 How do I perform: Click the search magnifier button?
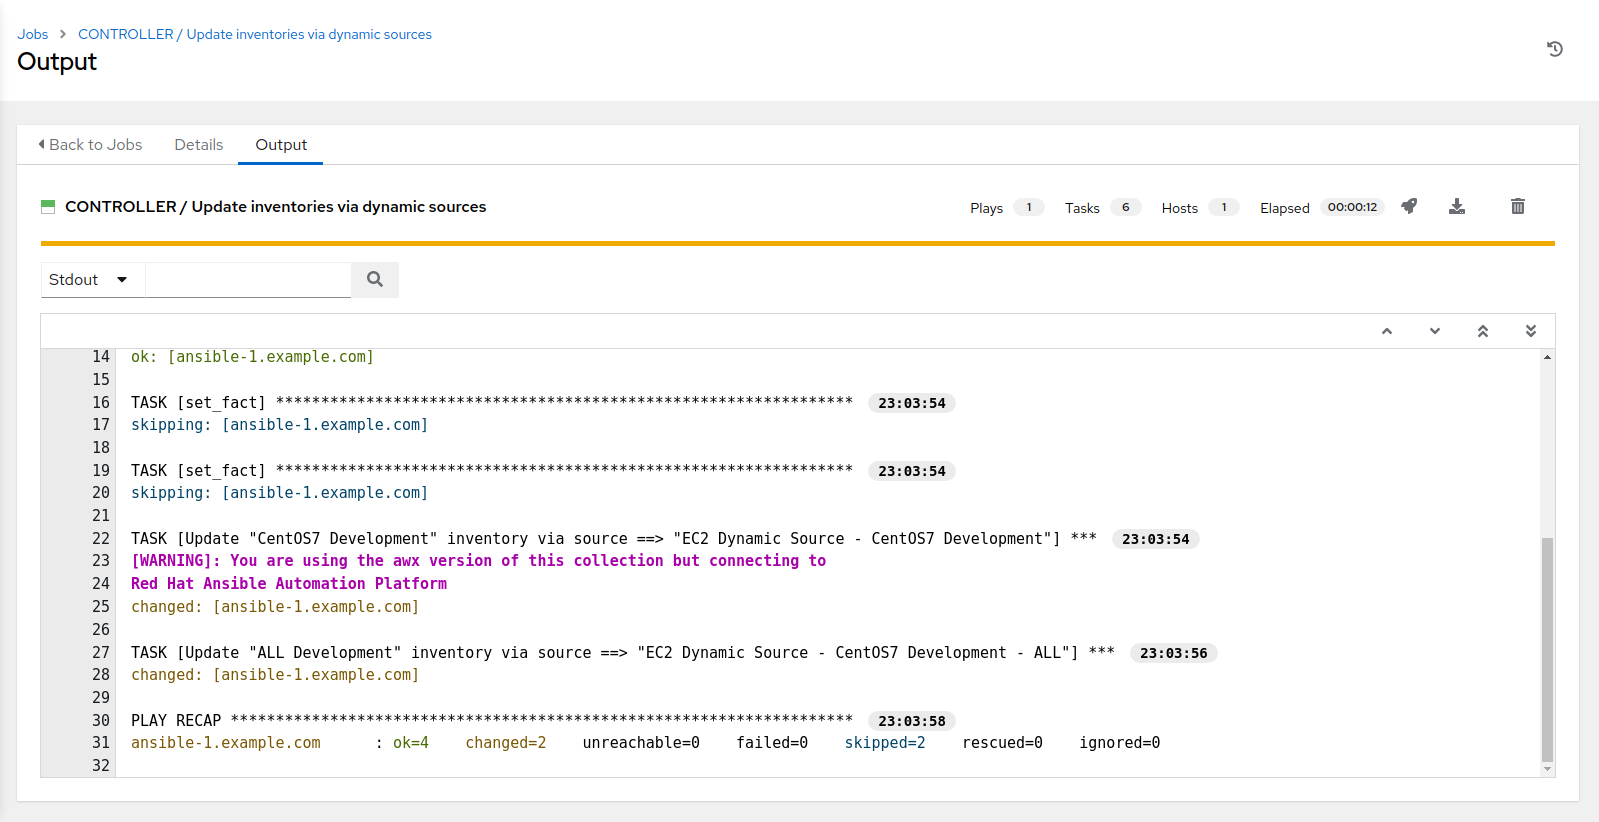click(375, 280)
